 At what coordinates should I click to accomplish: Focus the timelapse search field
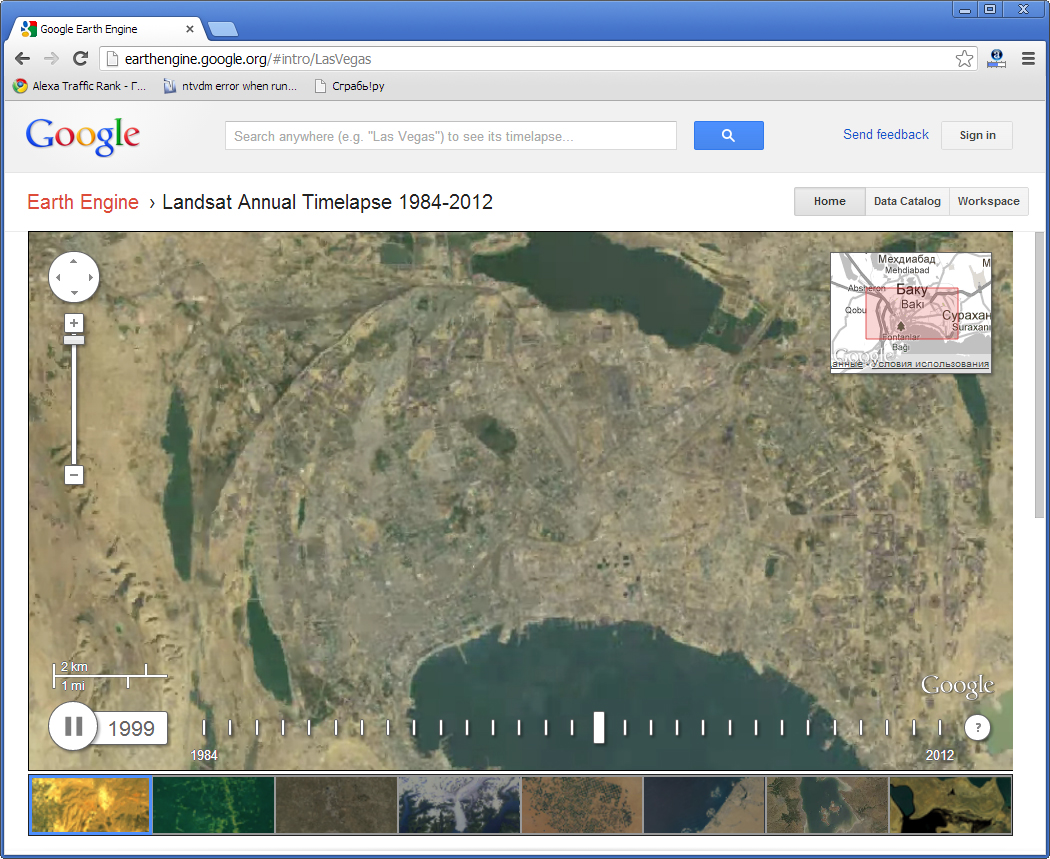(451, 136)
